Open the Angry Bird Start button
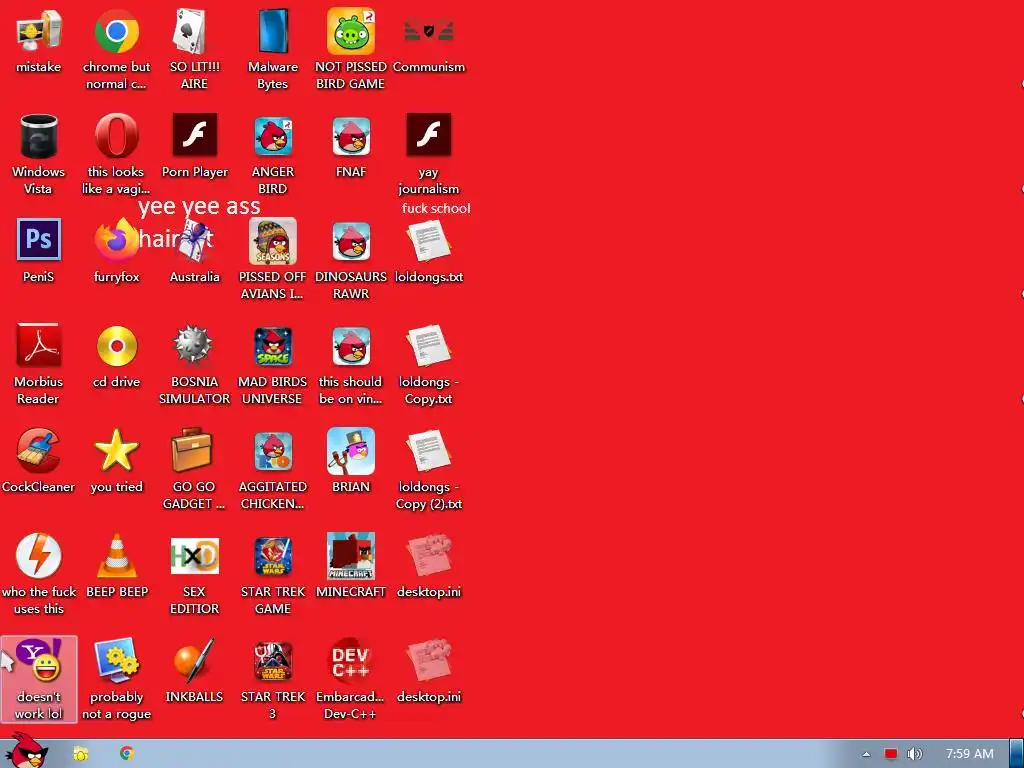 click(x=26, y=750)
